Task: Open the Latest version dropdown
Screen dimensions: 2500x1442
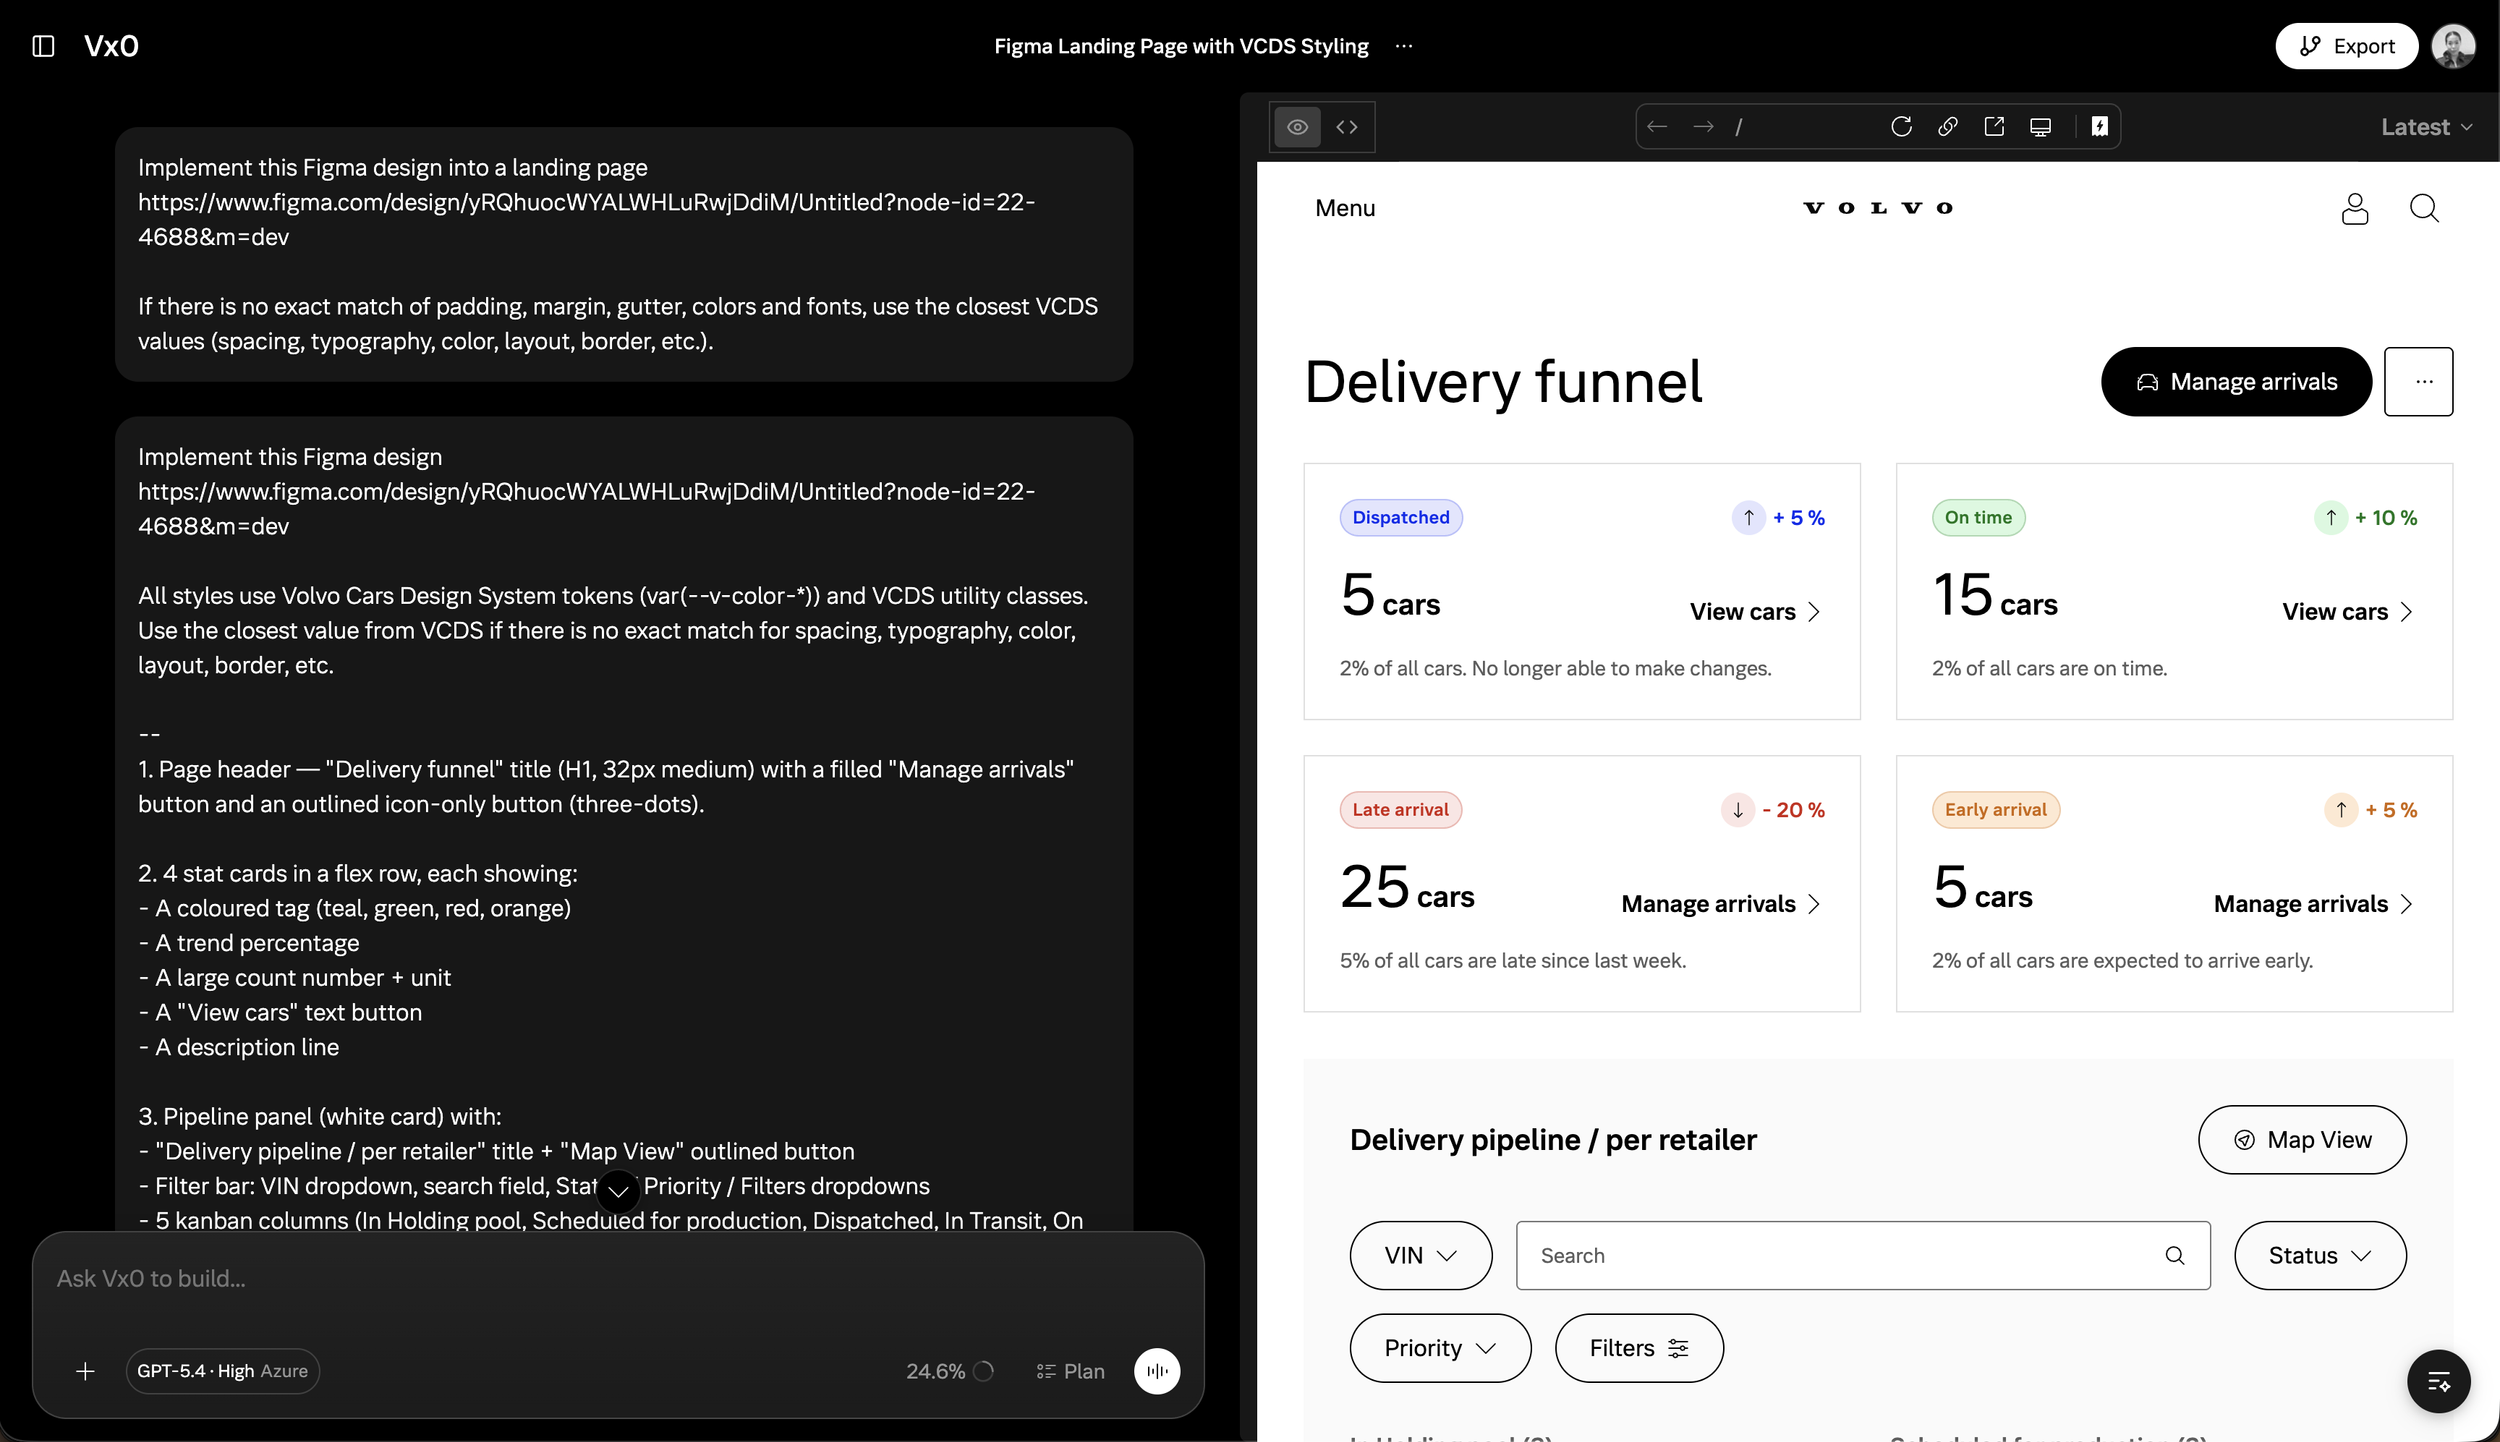Action: tap(2426, 127)
